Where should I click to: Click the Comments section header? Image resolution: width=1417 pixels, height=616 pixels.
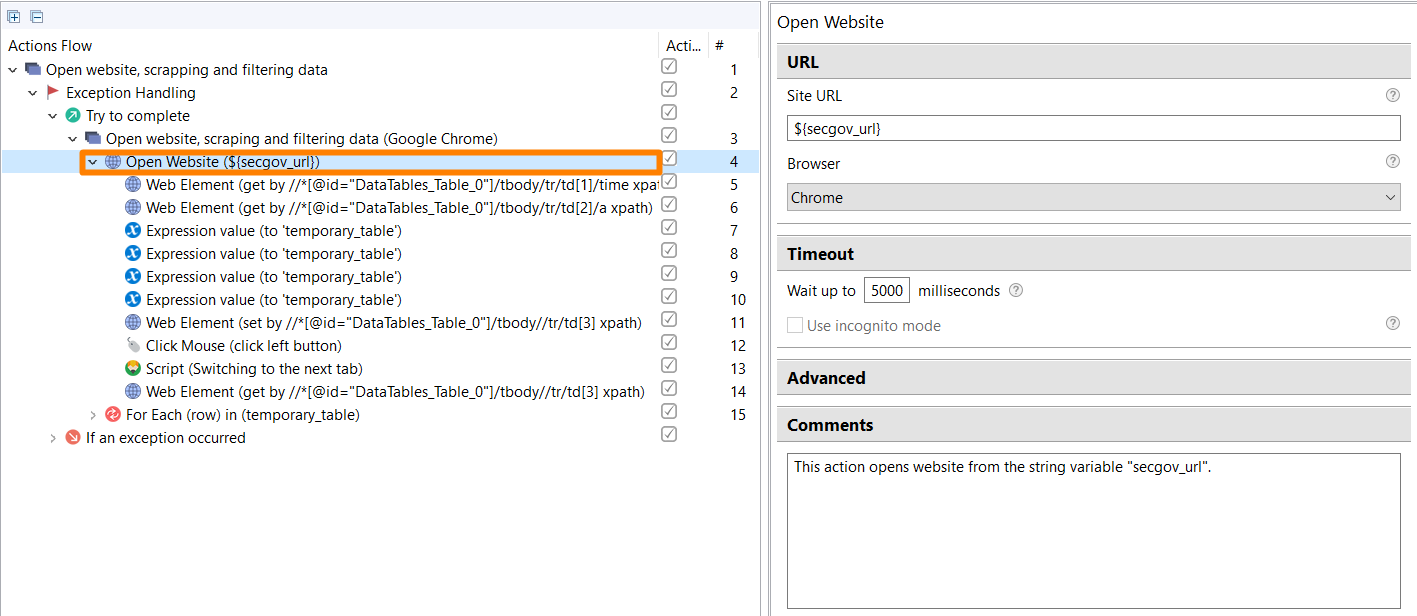(x=1094, y=425)
